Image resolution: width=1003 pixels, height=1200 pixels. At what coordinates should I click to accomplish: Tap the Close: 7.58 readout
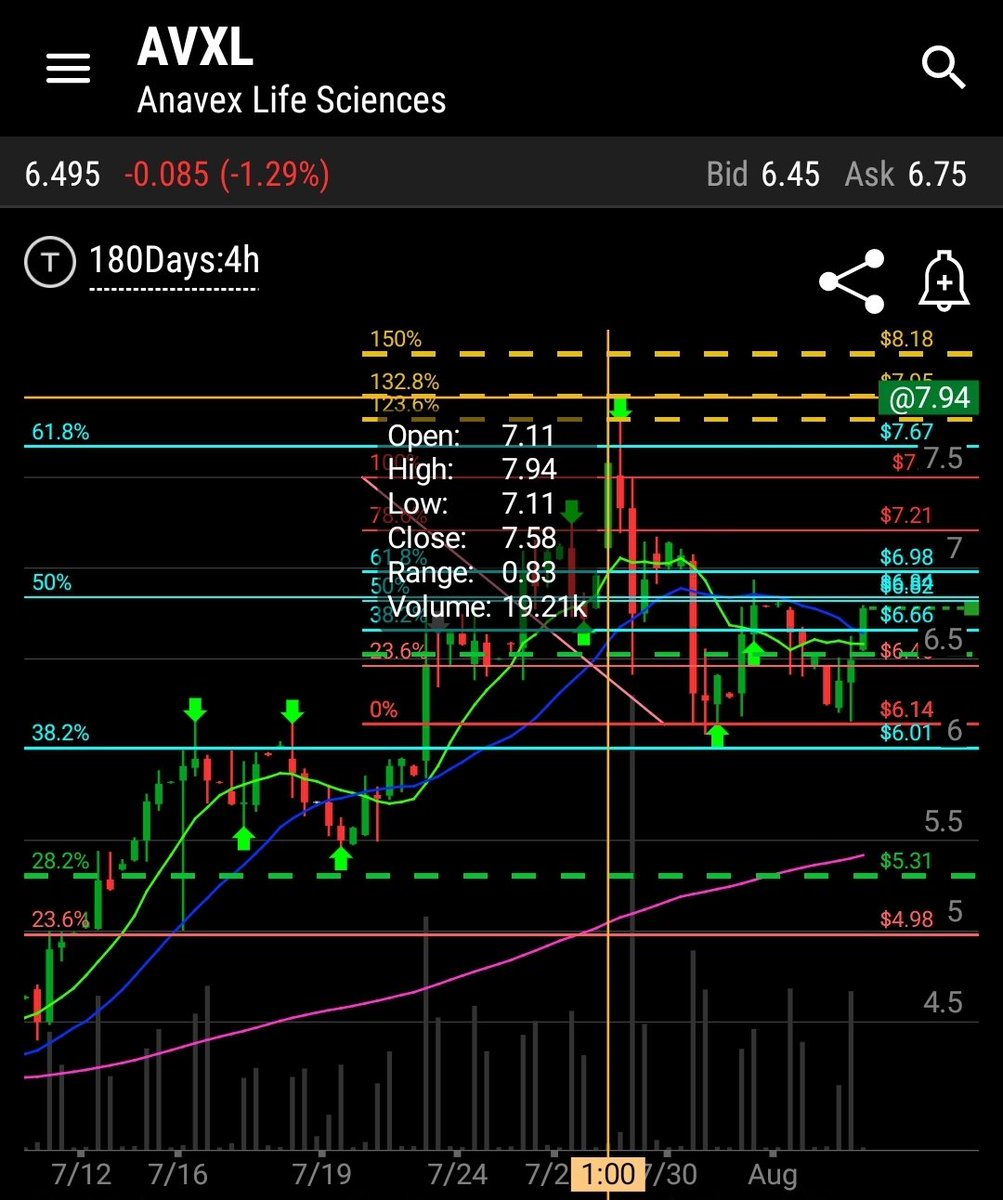pyautogui.click(x=471, y=537)
